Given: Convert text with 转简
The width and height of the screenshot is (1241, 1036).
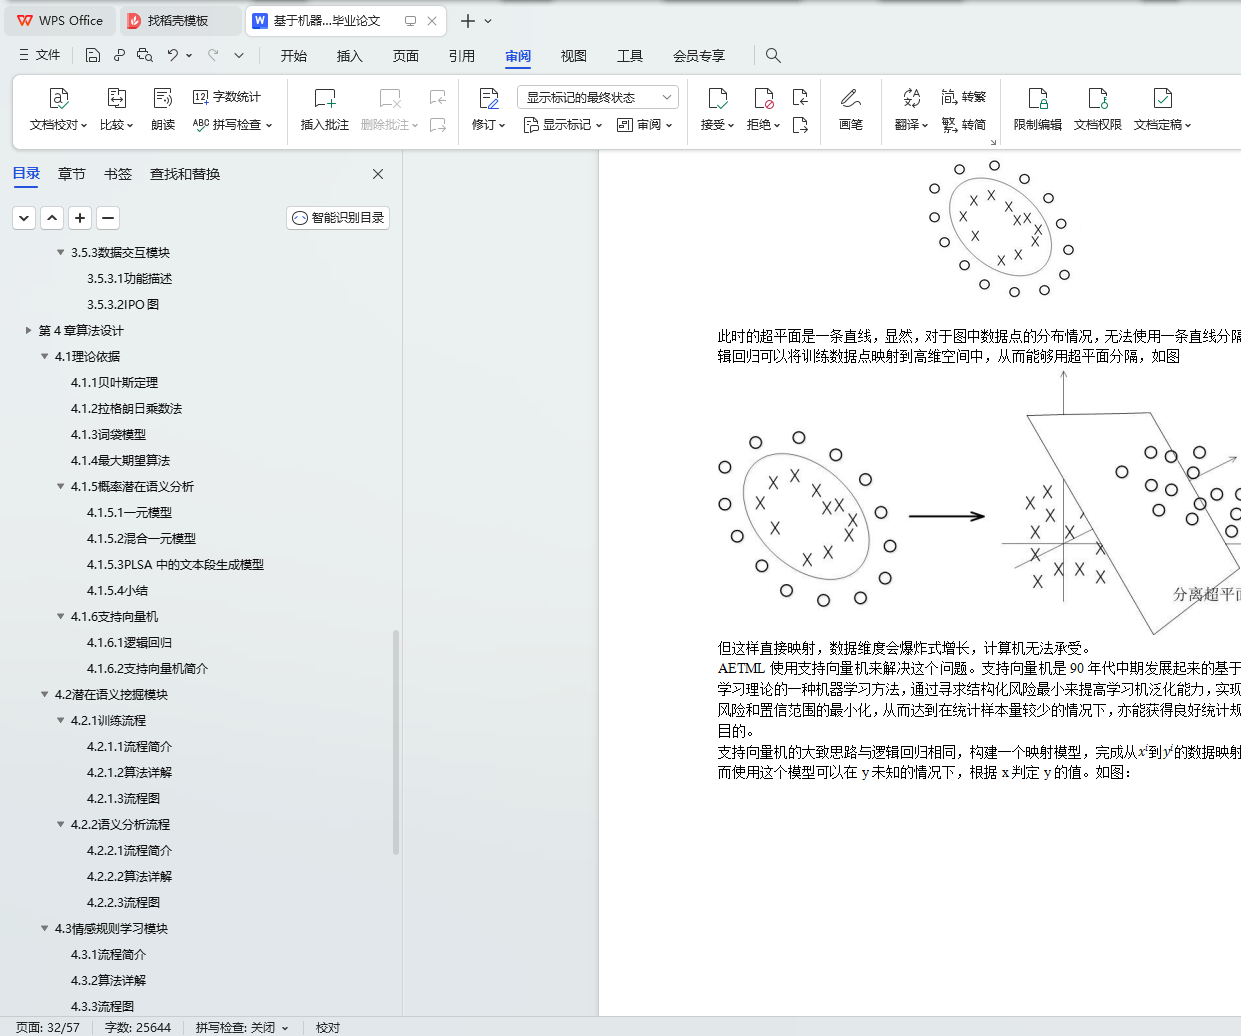Looking at the screenshot, I should coord(964,125).
